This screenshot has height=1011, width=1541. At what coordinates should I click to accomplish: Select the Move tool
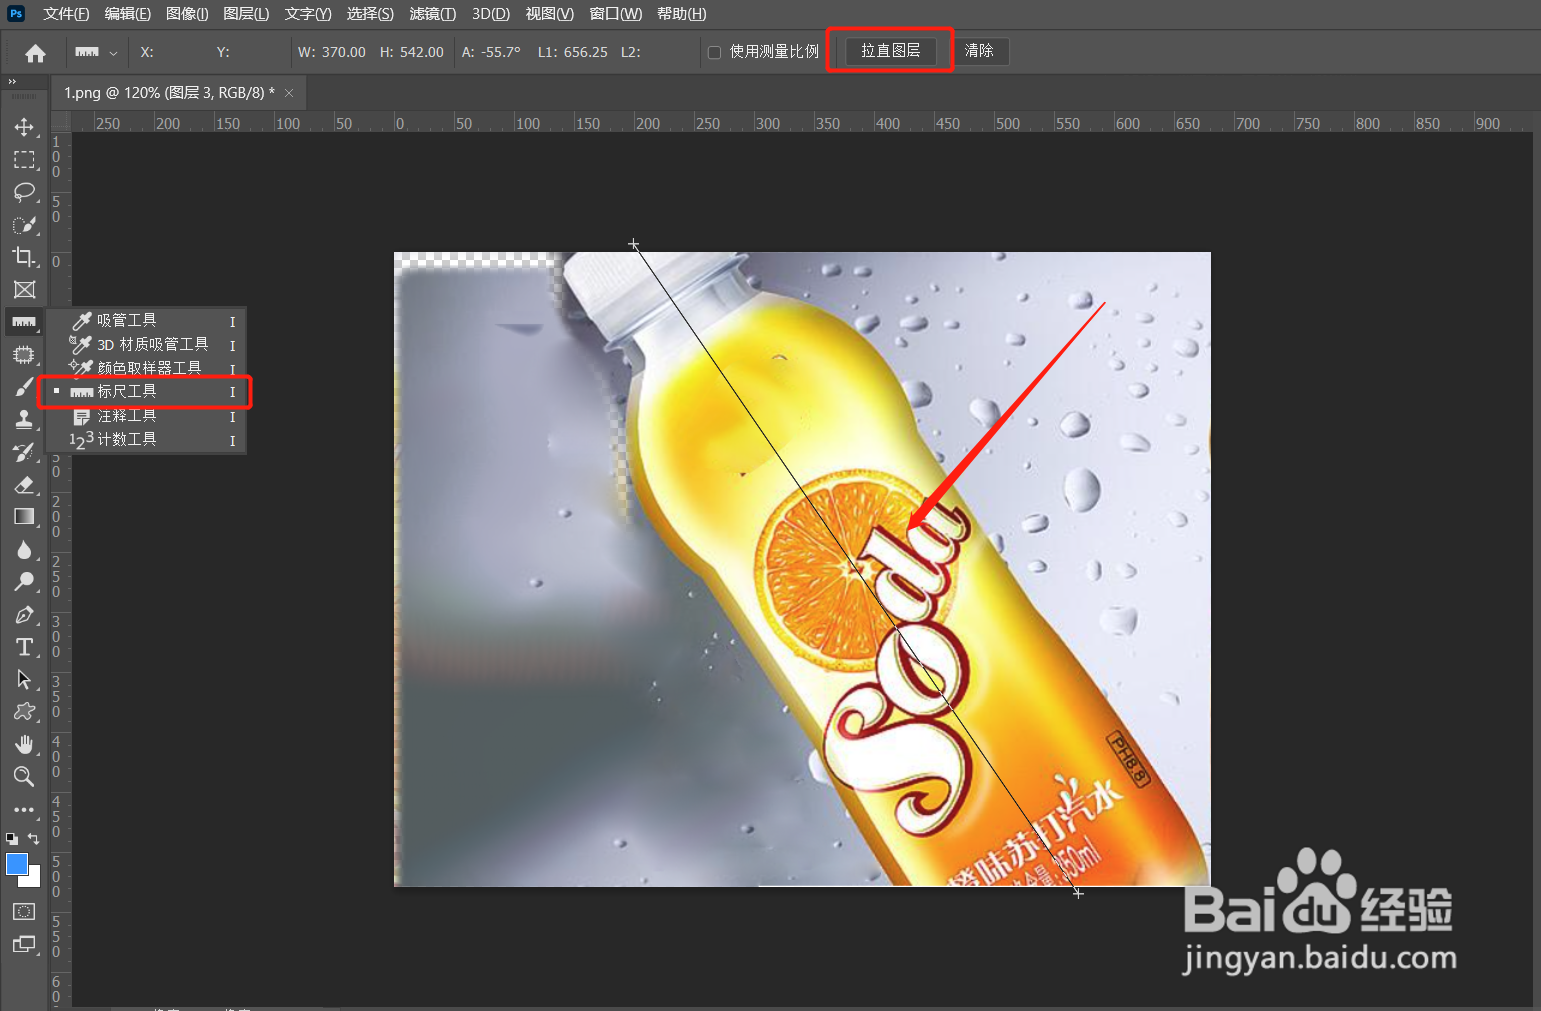pyautogui.click(x=24, y=127)
